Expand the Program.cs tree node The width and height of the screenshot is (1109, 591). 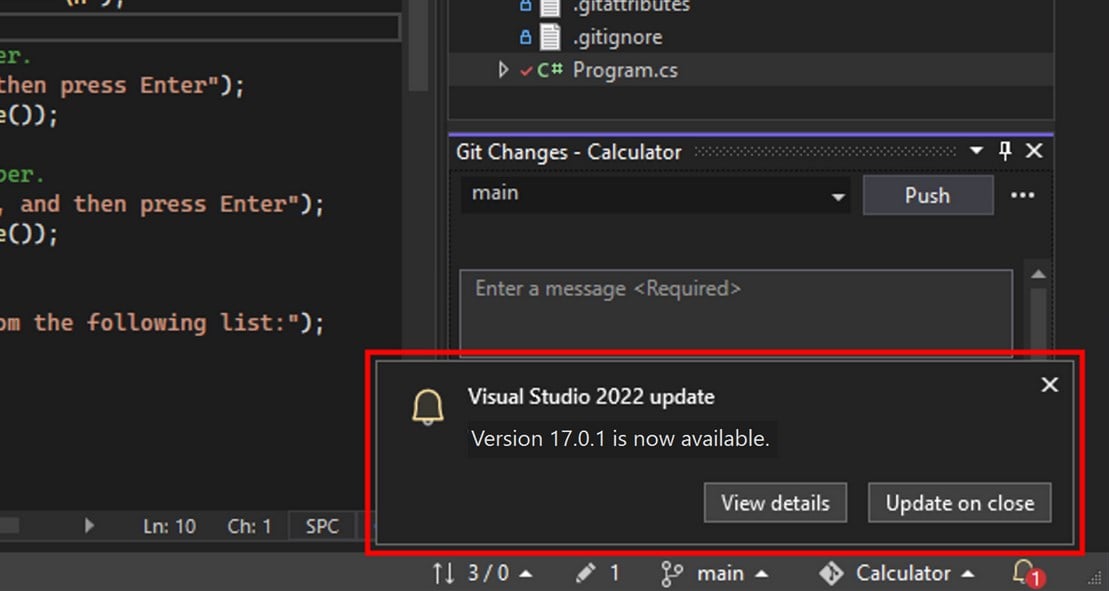(504, 70)
